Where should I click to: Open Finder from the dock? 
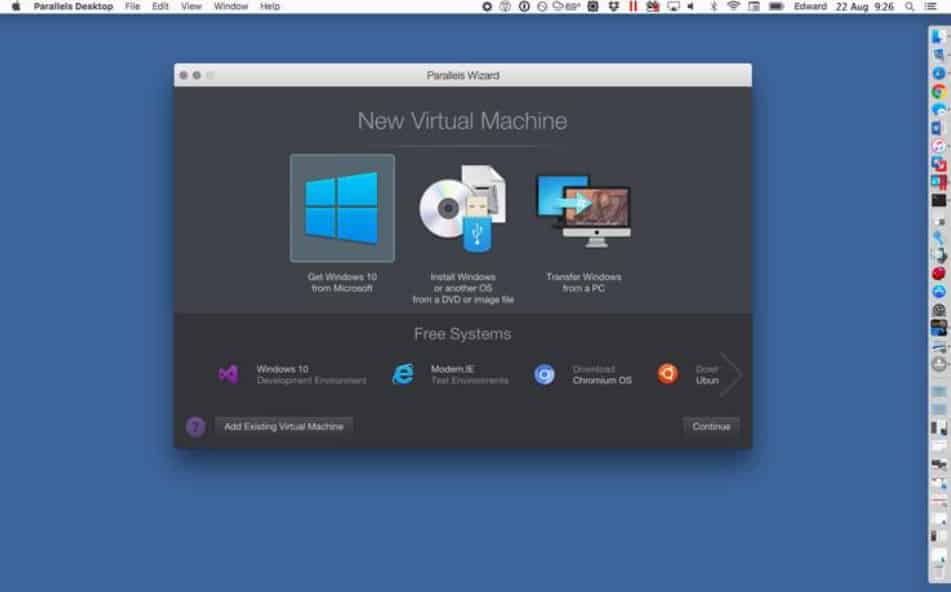click(x=938, y=37)
